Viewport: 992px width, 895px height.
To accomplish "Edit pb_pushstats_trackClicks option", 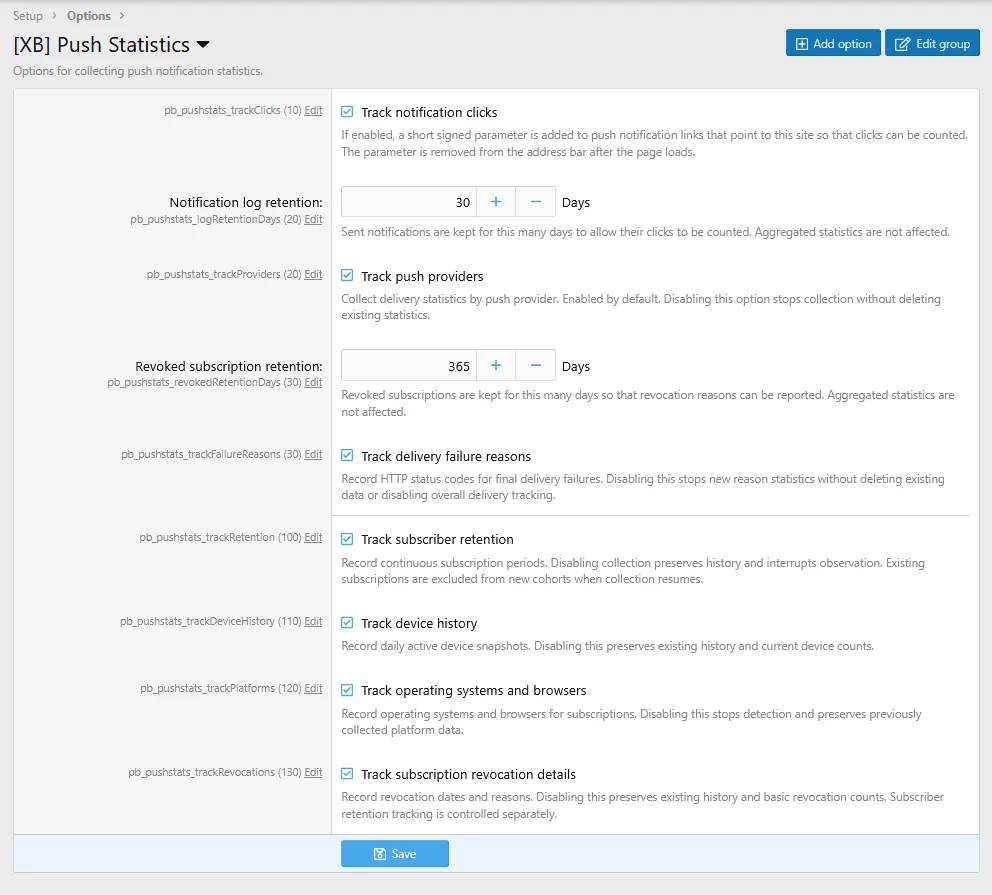I will tap(313, 110).
